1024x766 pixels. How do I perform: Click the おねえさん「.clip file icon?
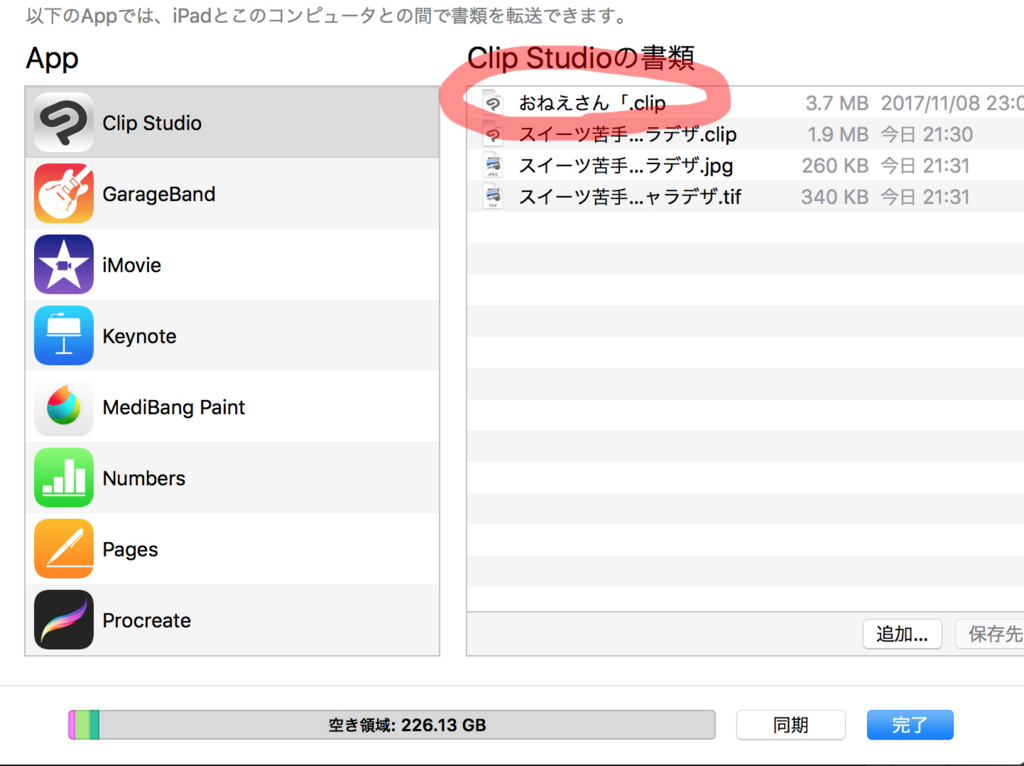coord(492,102)
